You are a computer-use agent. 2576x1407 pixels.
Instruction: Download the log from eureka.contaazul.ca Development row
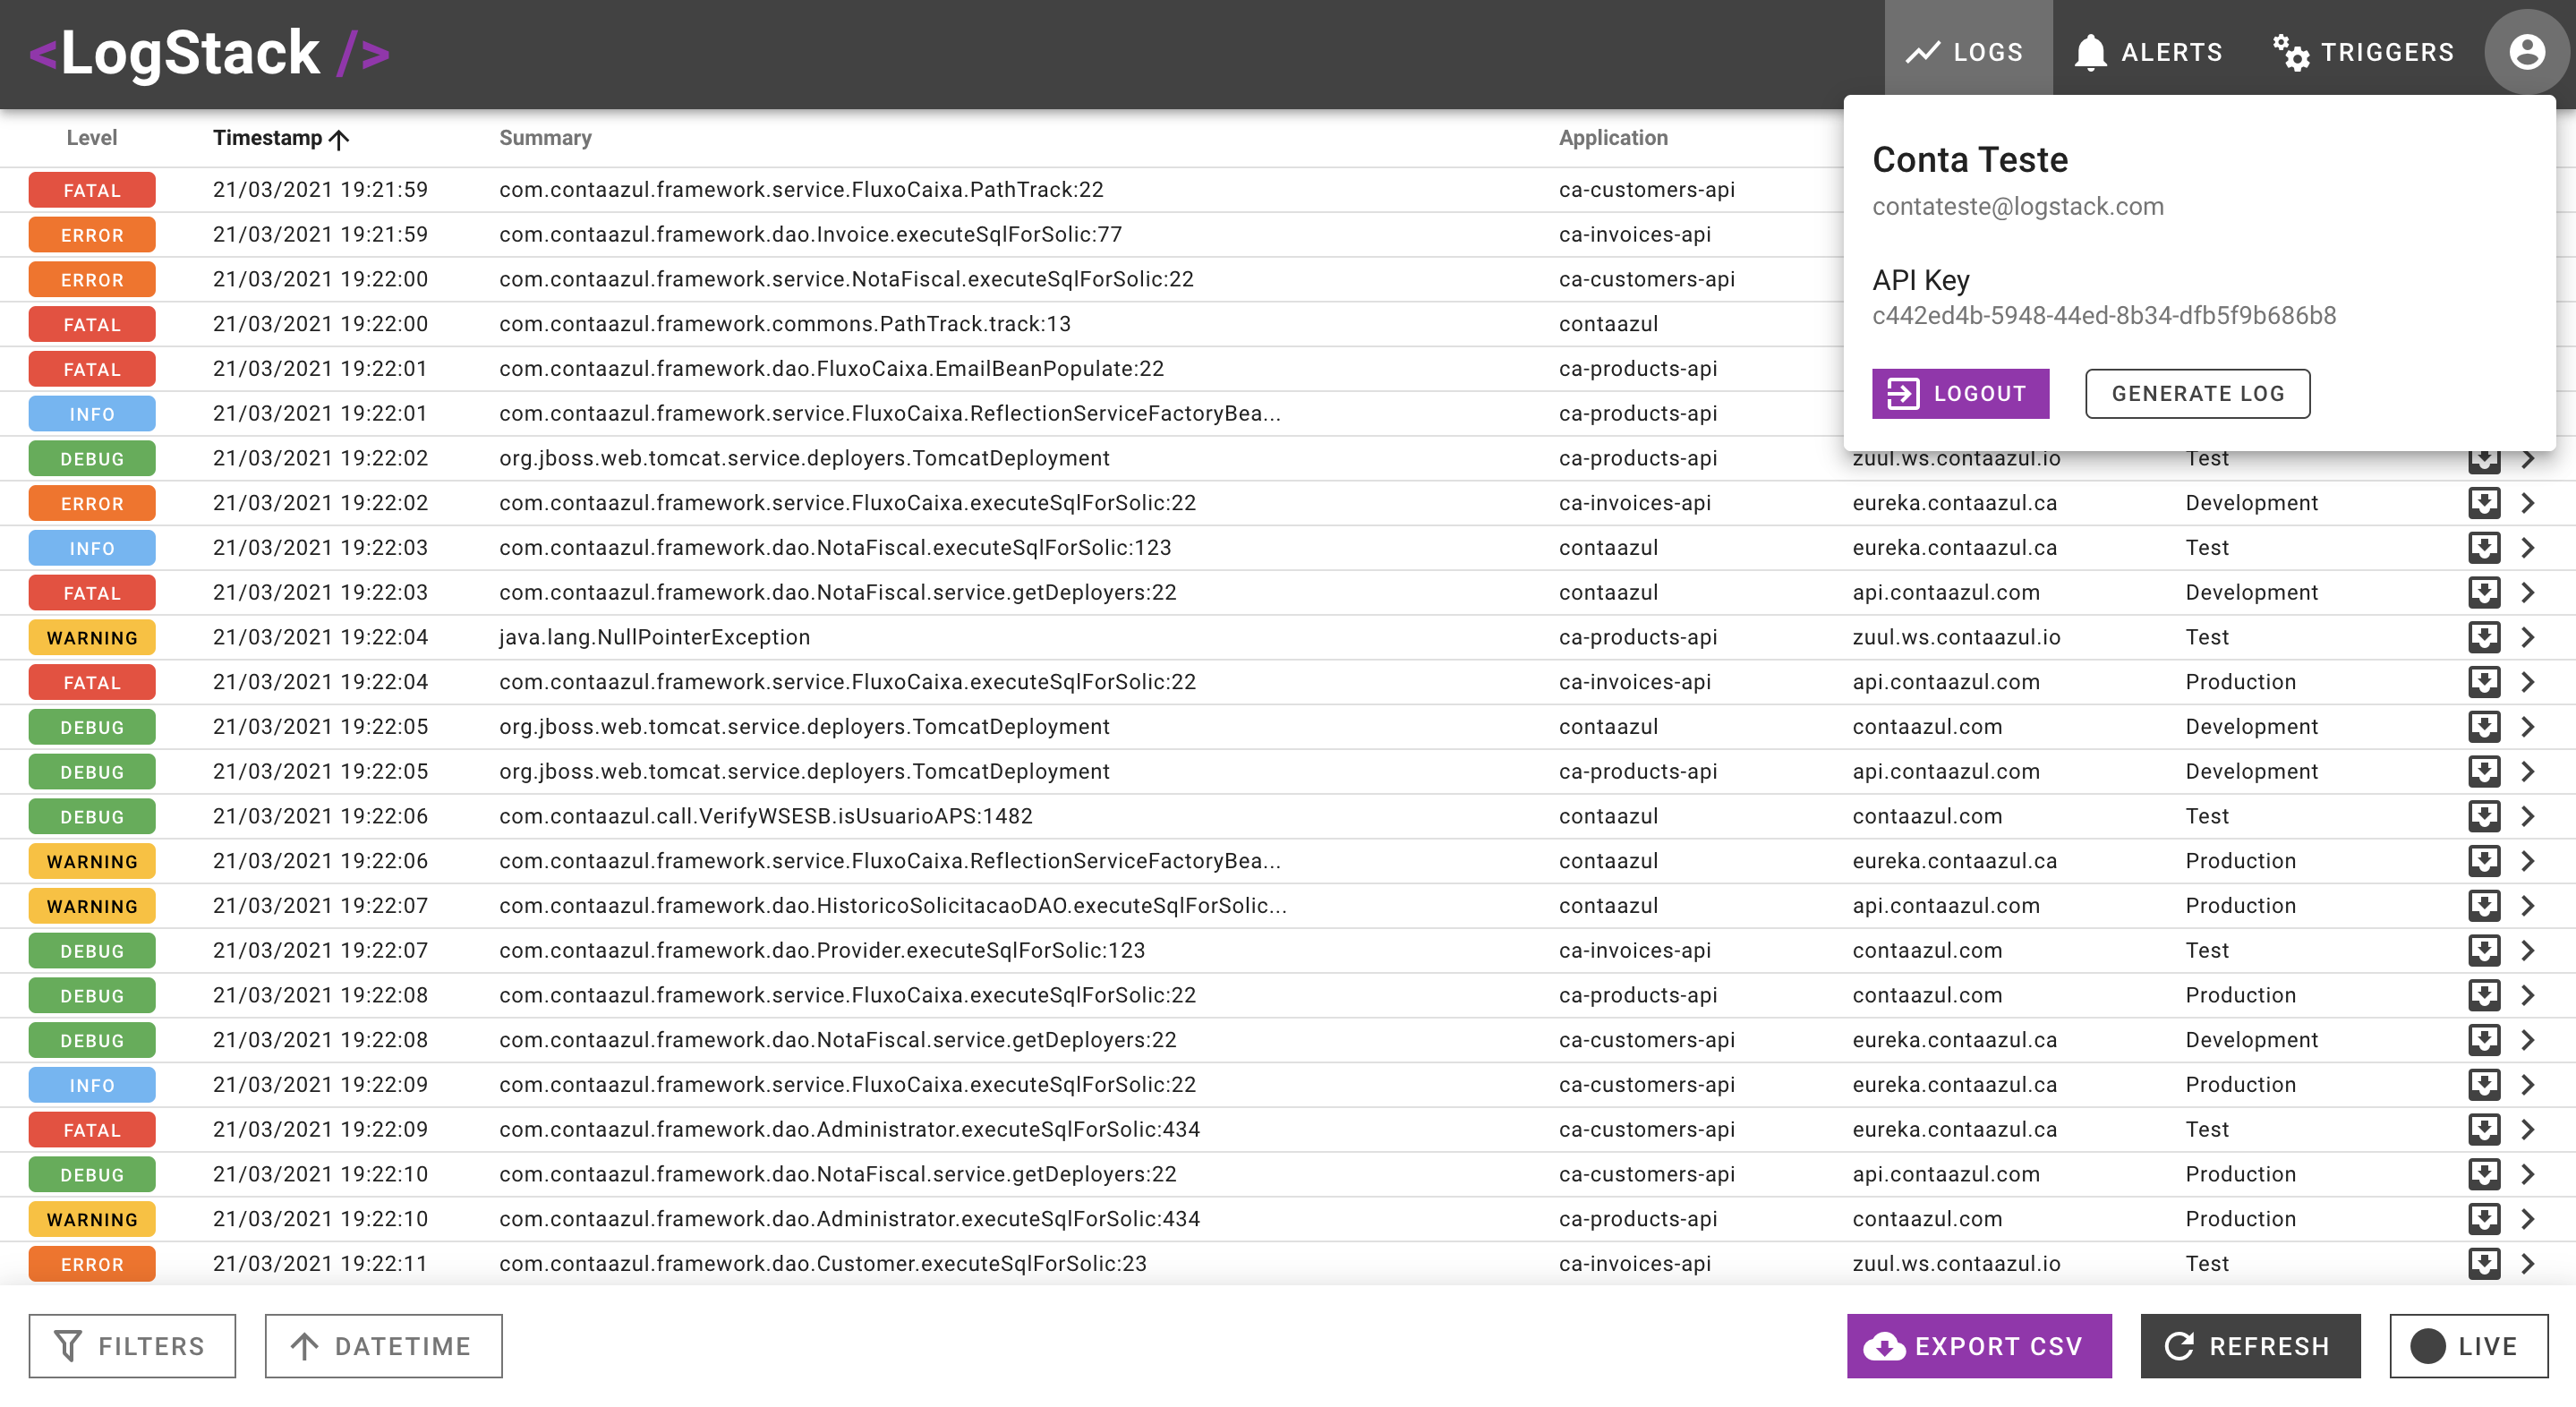tap(2483, 503)
